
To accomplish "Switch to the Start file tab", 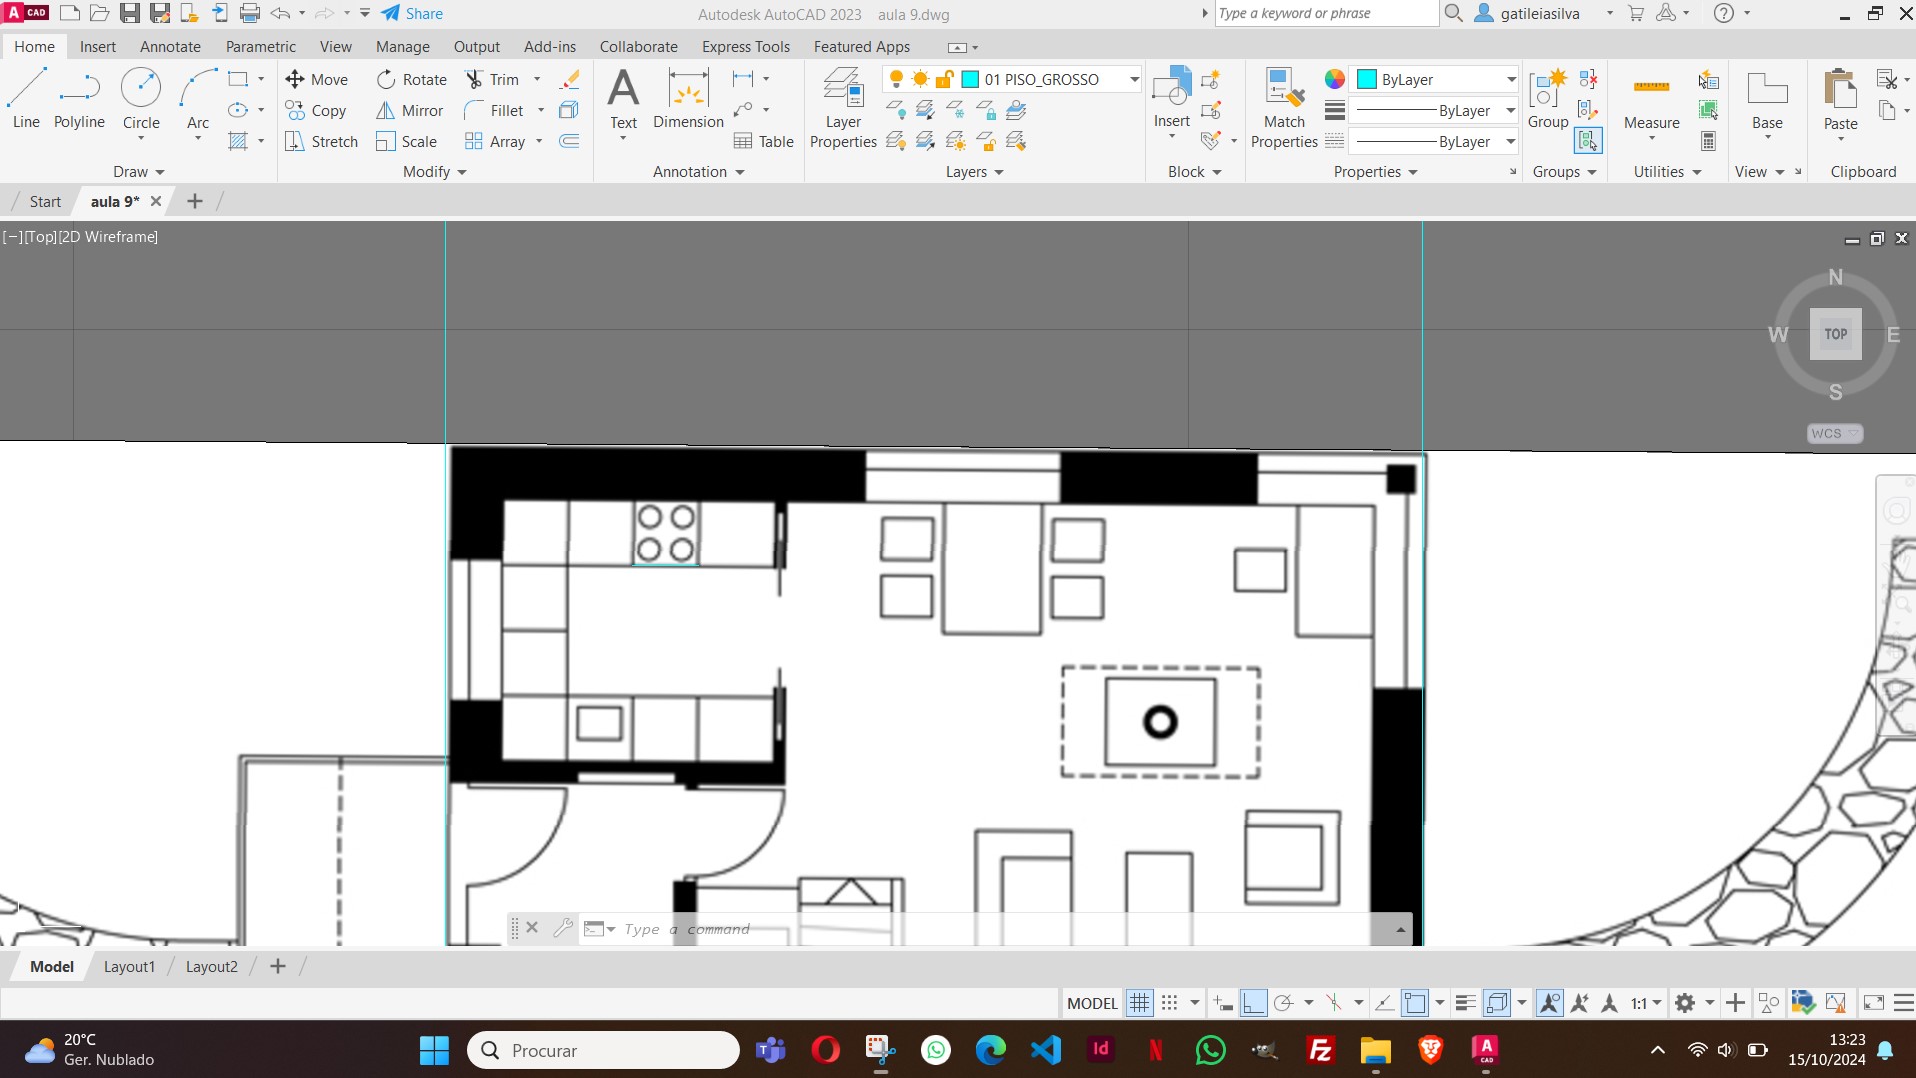I will point(45,201).
